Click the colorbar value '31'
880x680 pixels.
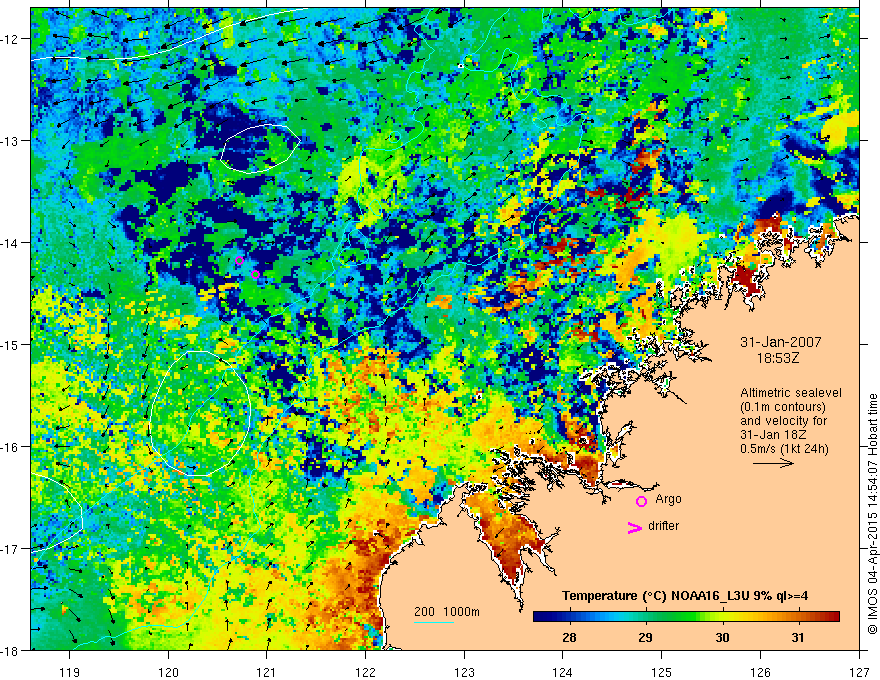tap(798, 638)
